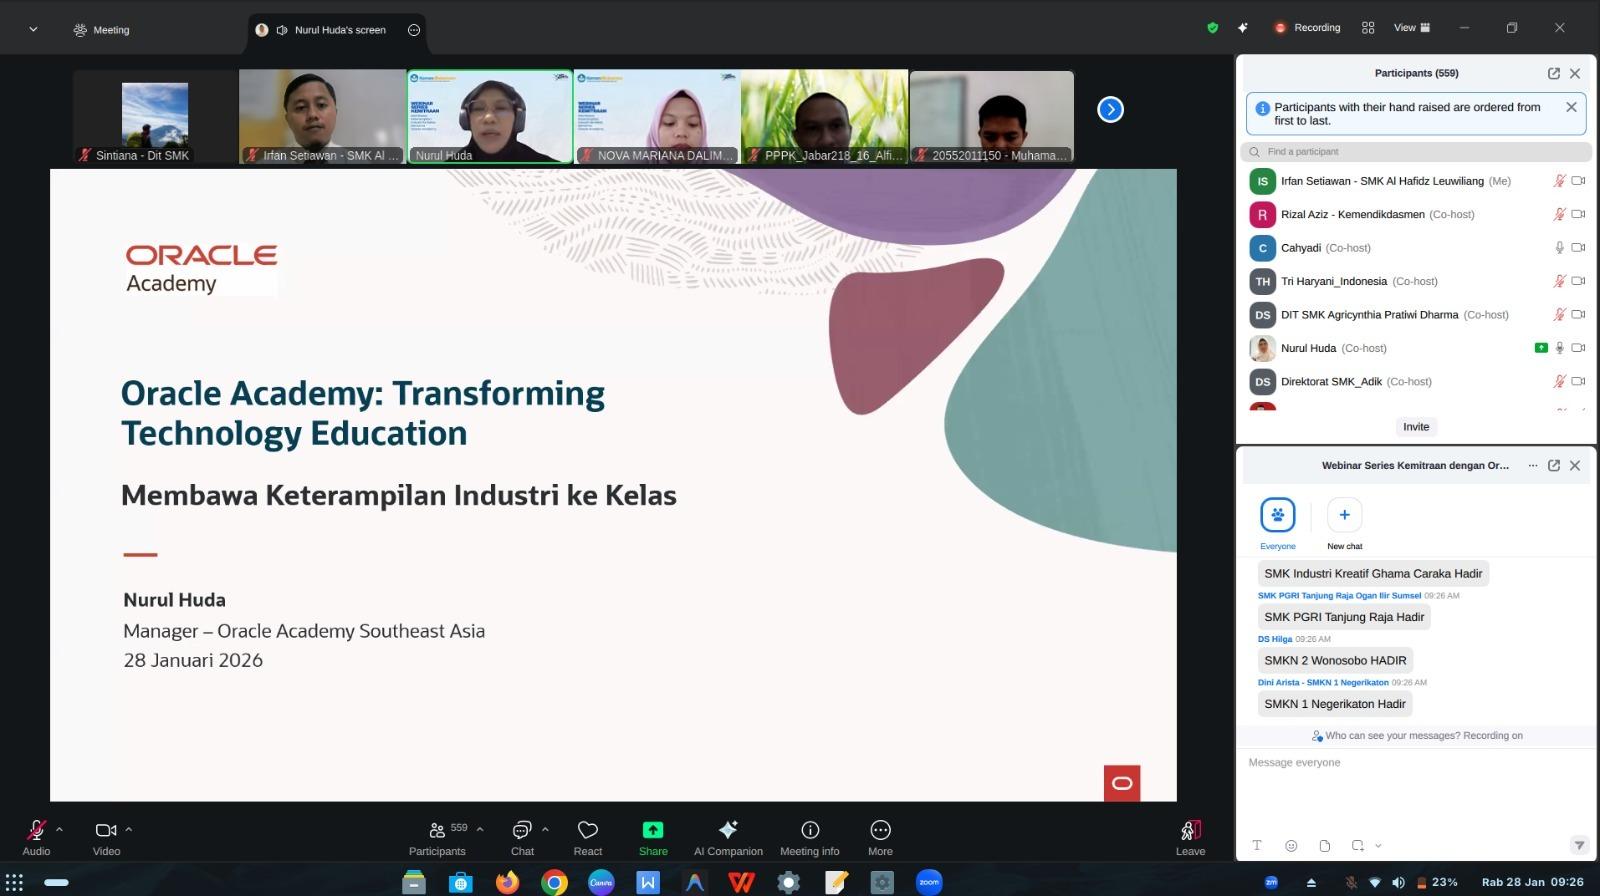Open the apps grid icon near the Recording indicator
The width and height of the screenshot is (1600, 896).
pos(1368,28)
